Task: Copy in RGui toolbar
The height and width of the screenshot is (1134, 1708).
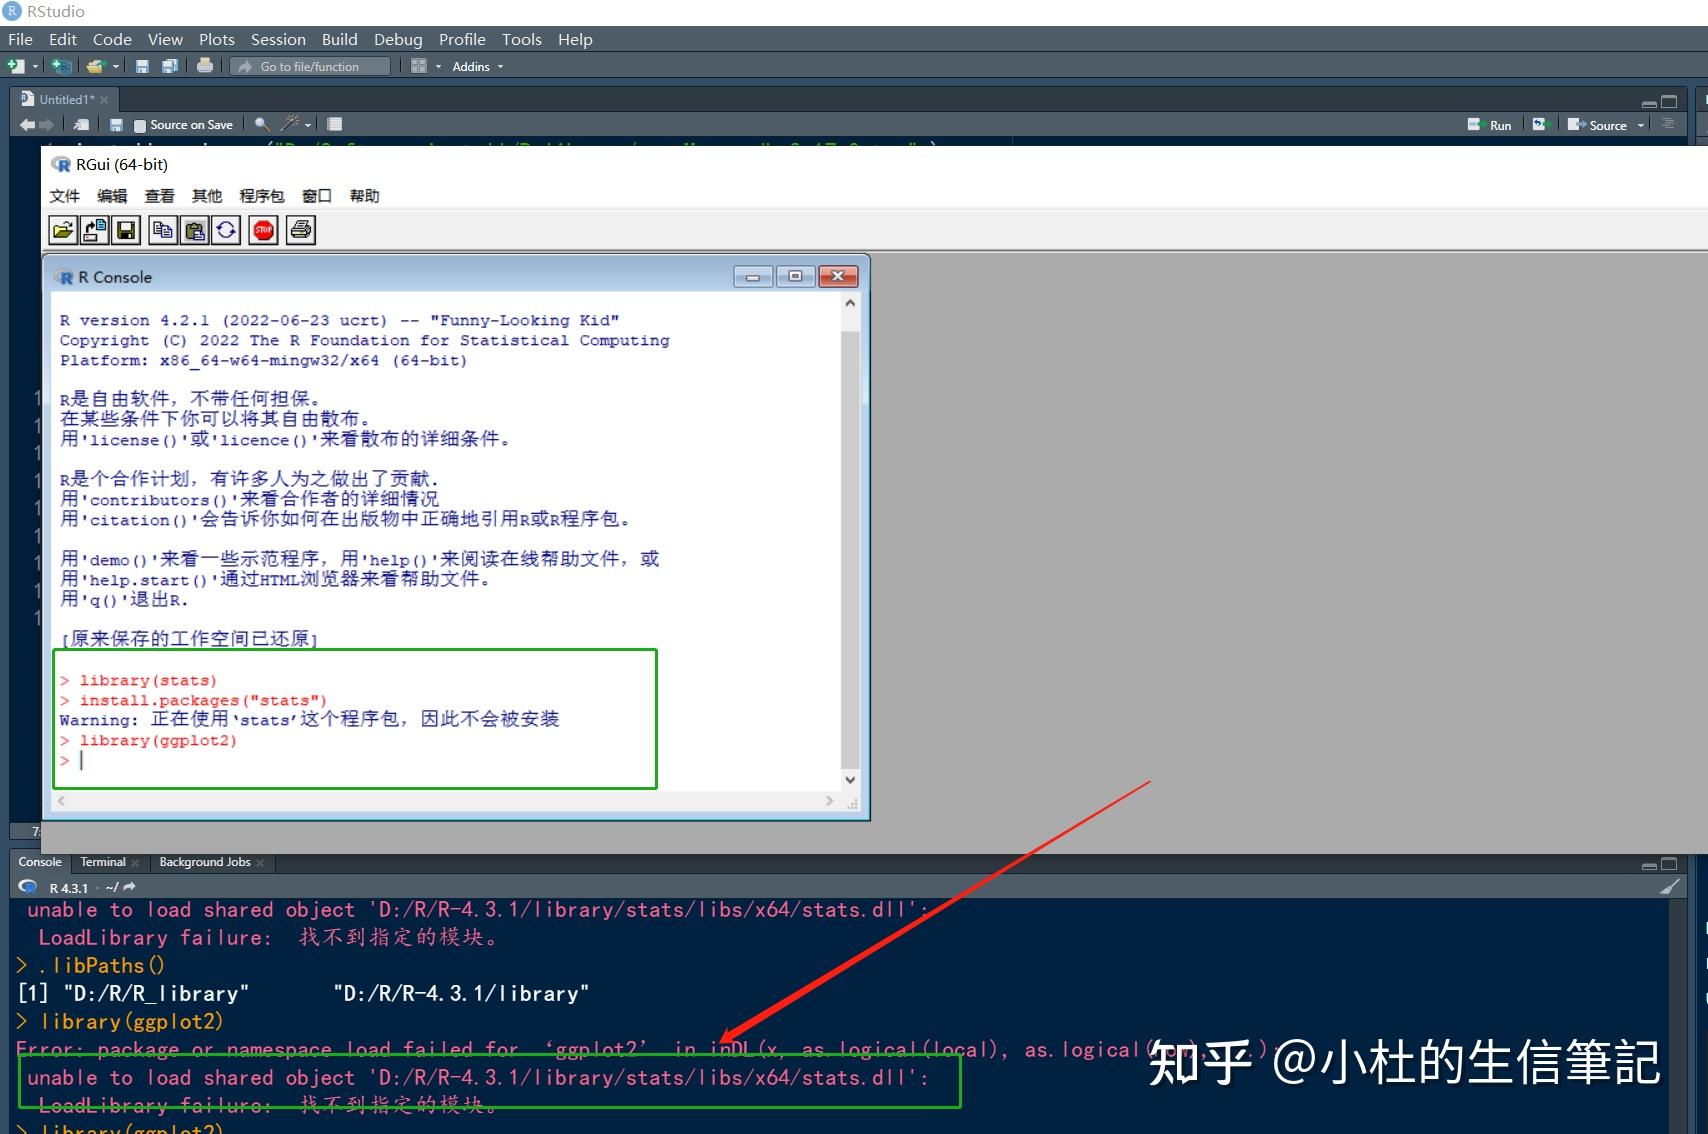Action: tap(162, 230)
